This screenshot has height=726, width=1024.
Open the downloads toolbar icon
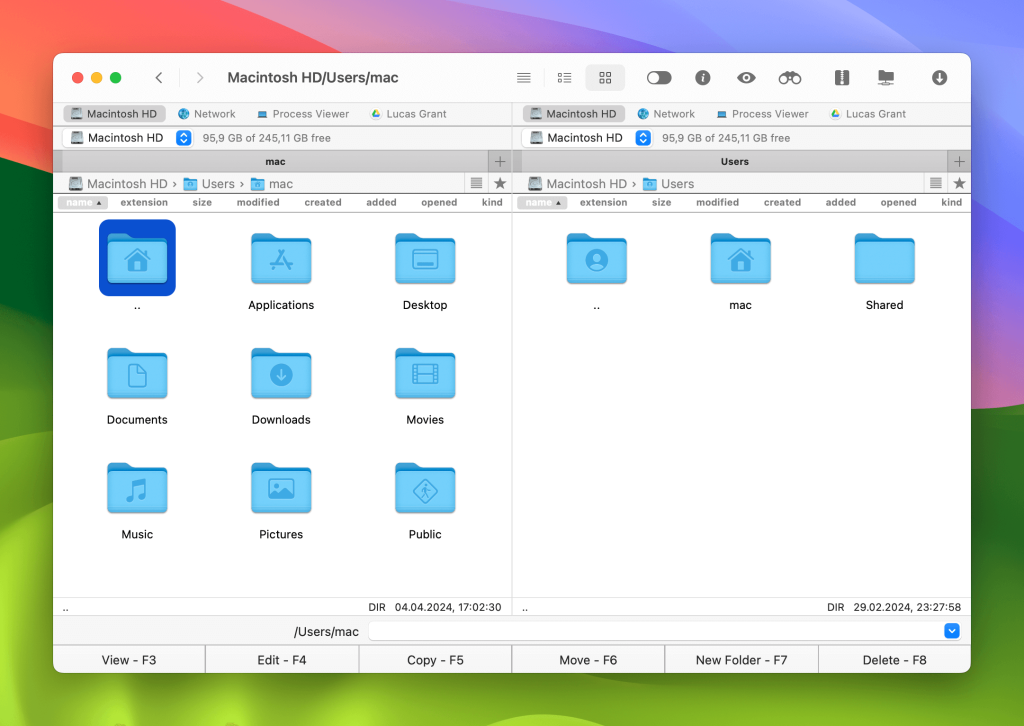(939, 77)
